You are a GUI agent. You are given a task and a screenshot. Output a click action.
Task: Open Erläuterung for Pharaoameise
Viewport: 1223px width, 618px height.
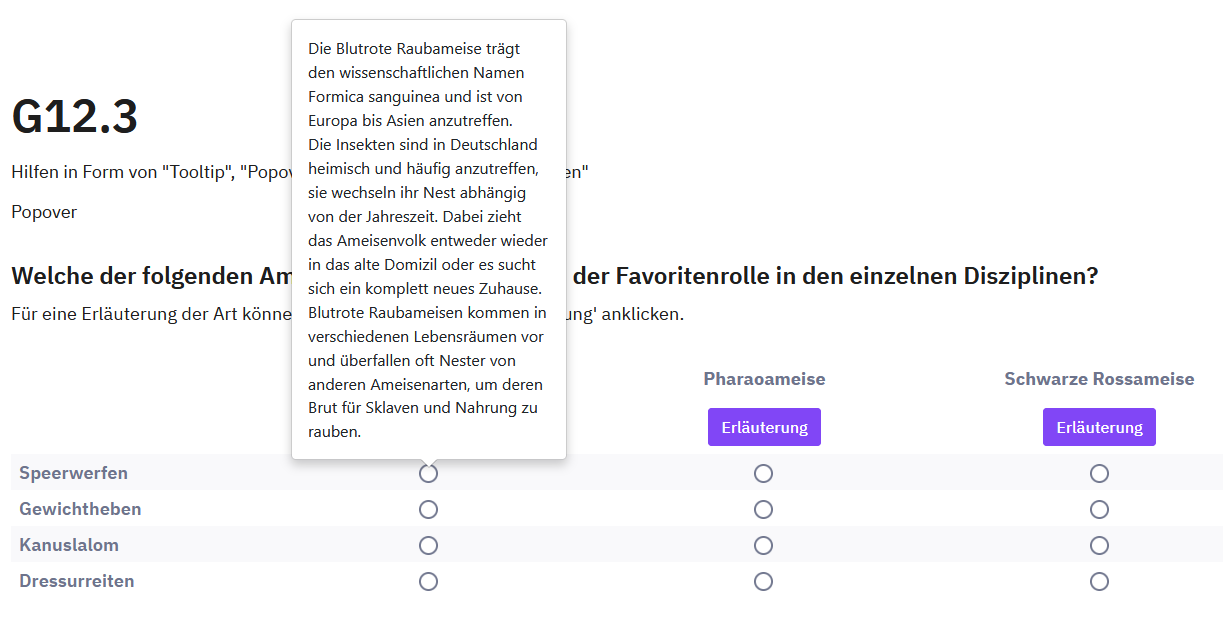tap(764, 427)
